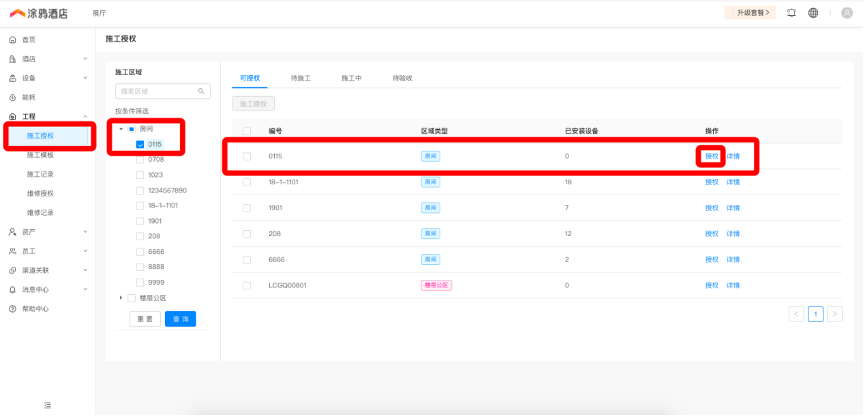864x416 pixels.
Task: Open the notification bell icon
Action: [x=792, y=13]
